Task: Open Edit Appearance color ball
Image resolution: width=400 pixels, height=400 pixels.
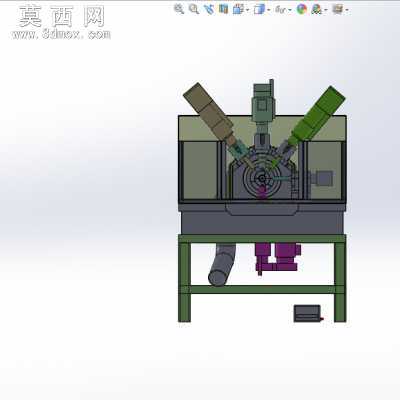Action: point(302,9)
